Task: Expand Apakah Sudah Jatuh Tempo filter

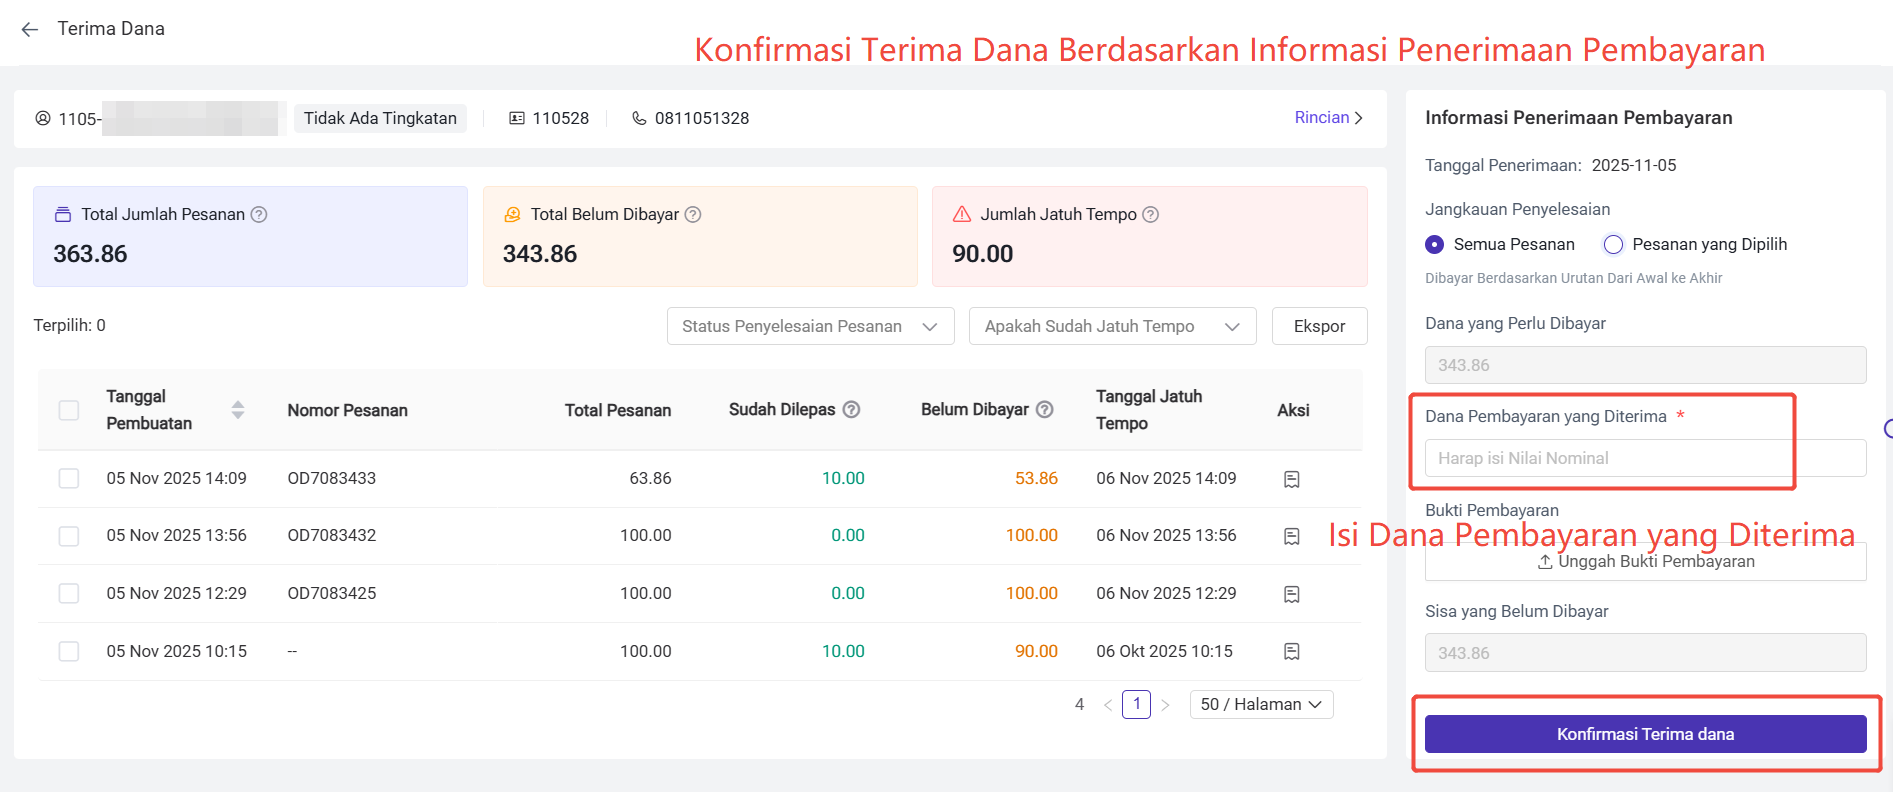Action: (x=1112, y=326)
